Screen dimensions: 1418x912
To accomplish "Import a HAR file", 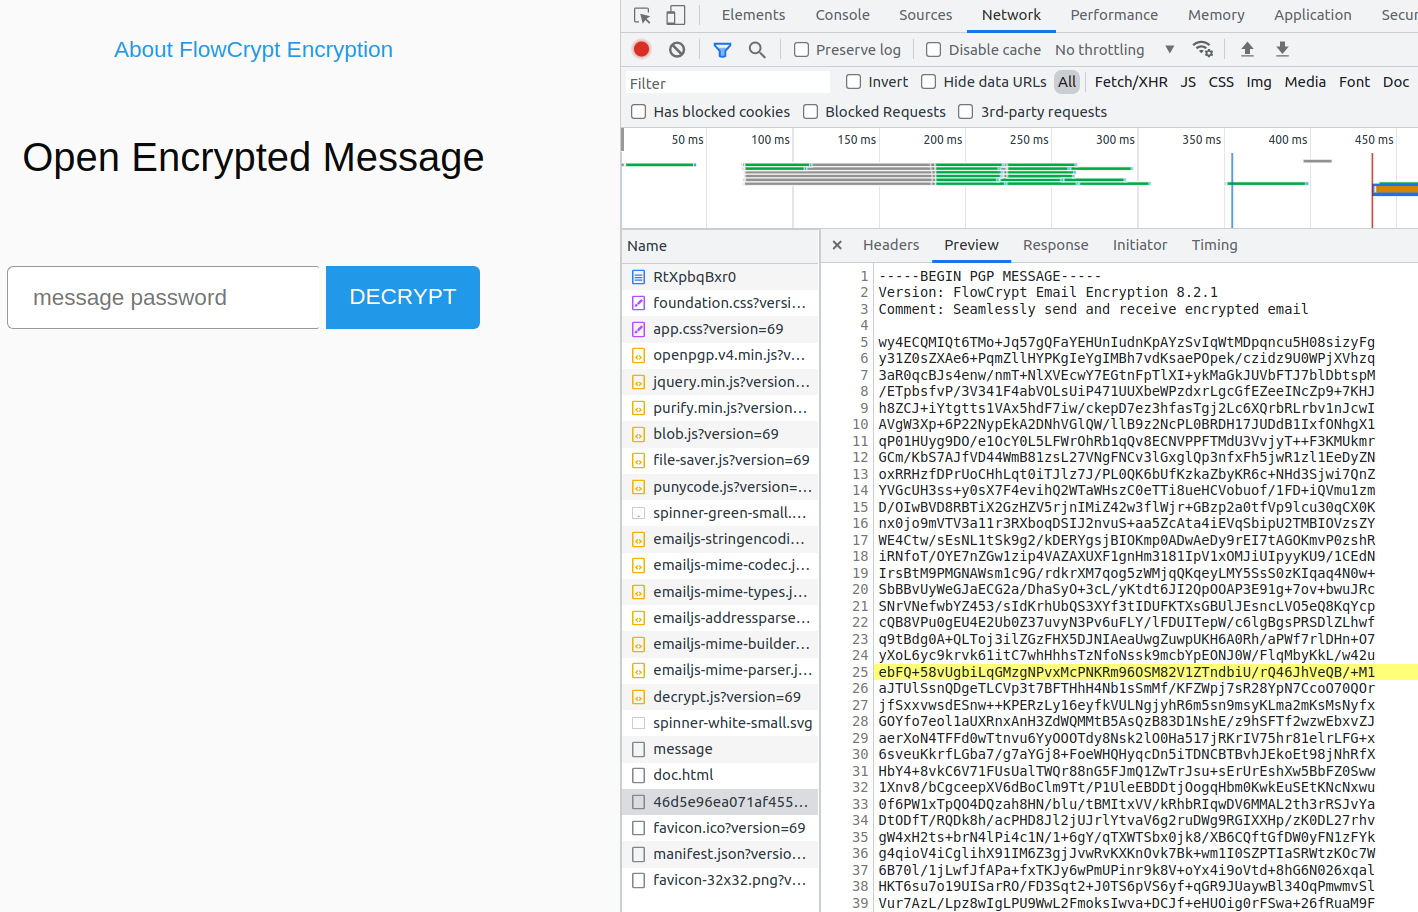I will point(1246,48).
